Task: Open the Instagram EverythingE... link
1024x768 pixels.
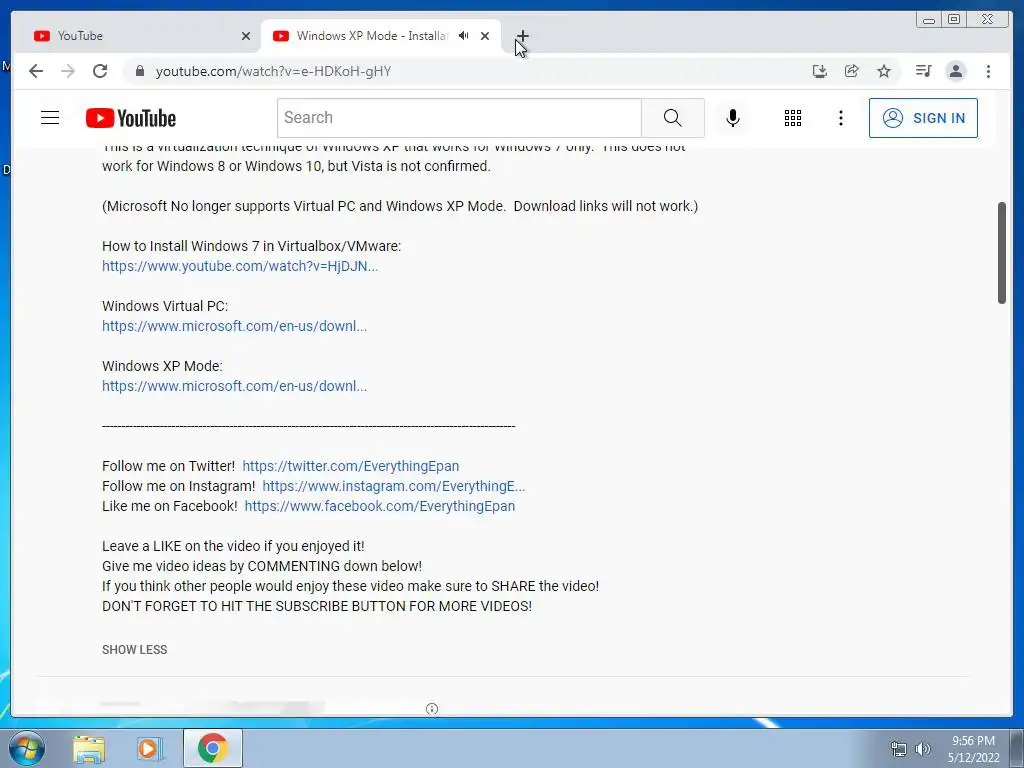Action: [393, 487]
